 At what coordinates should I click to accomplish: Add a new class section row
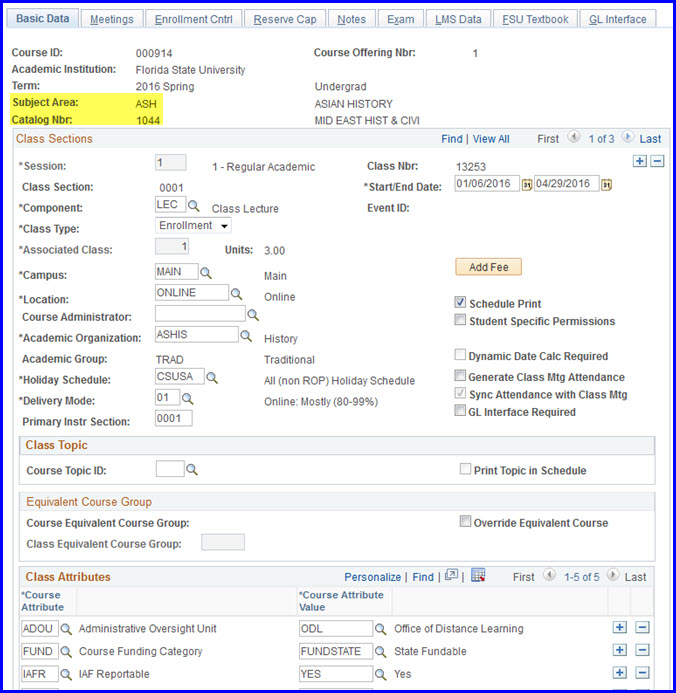tap(640, 161)
